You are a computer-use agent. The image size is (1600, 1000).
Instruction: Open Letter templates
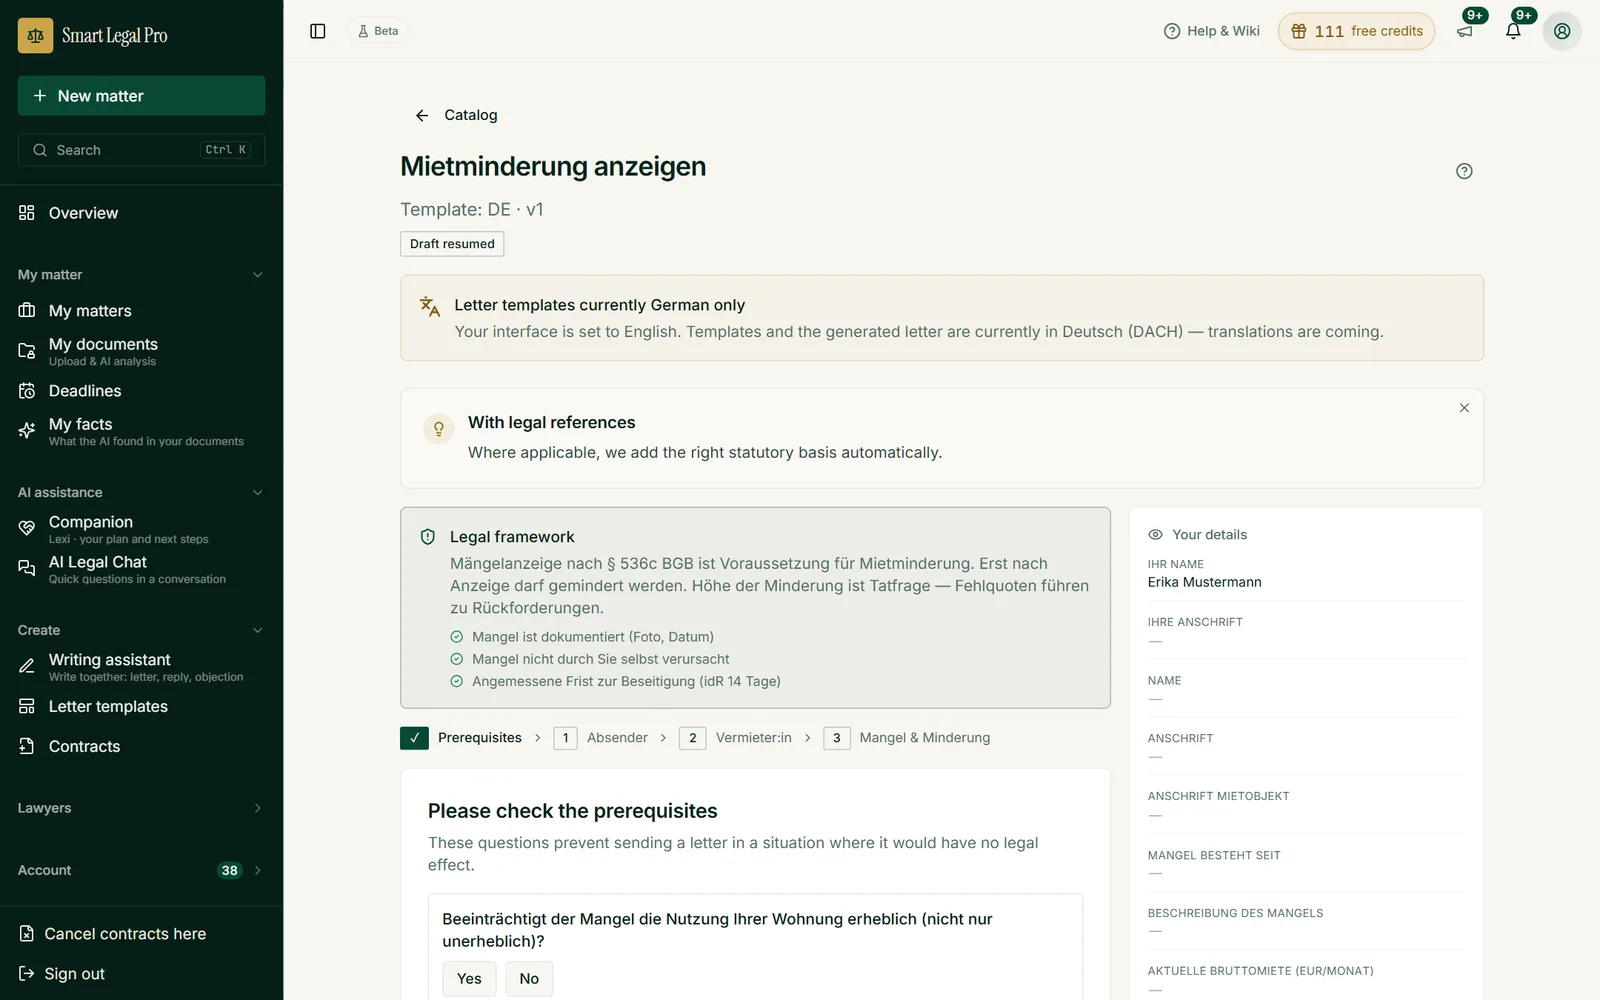(141, 707)
